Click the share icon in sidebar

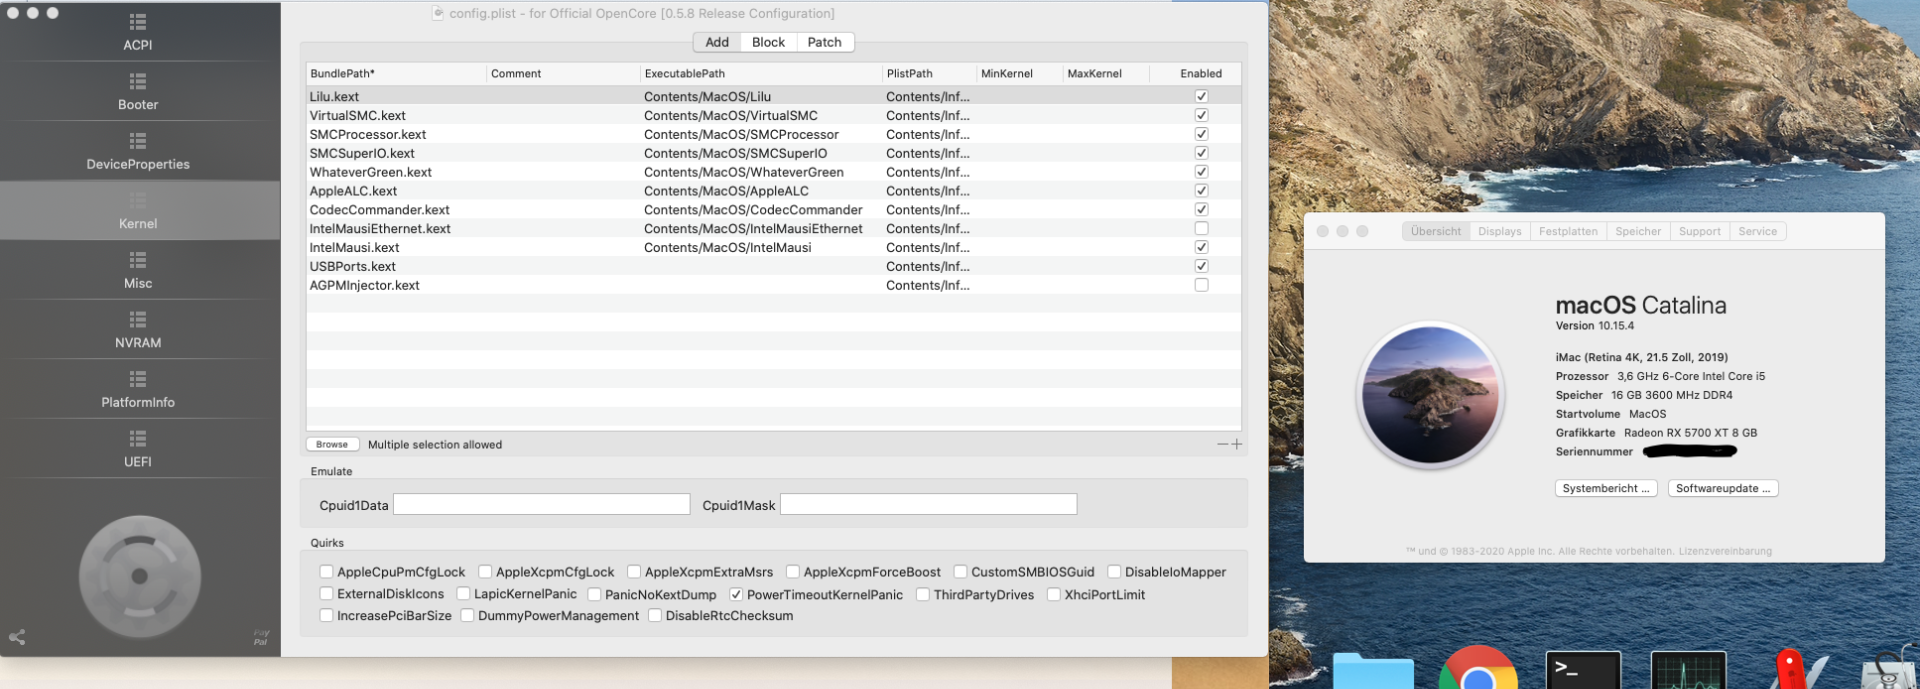click(17, 637)
